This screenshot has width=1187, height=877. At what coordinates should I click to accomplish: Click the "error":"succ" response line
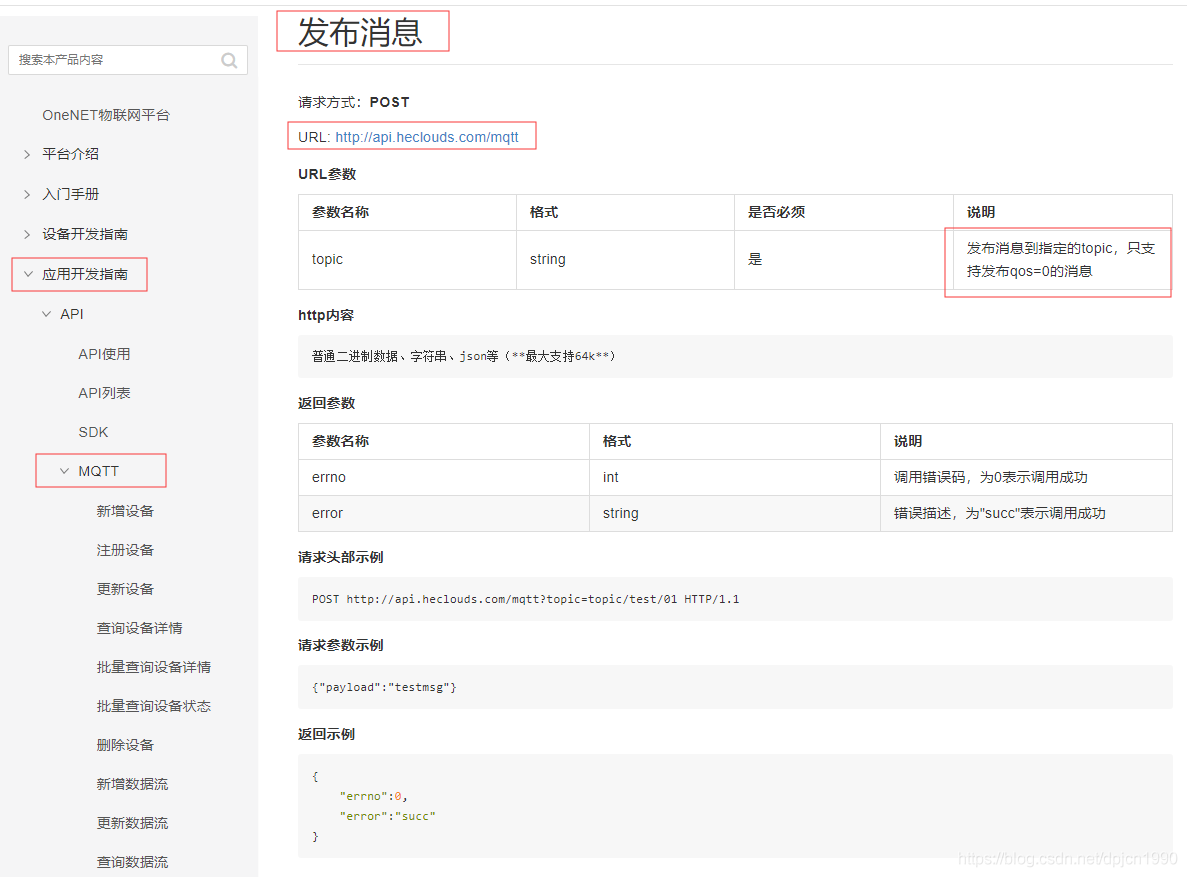[388, 816]
